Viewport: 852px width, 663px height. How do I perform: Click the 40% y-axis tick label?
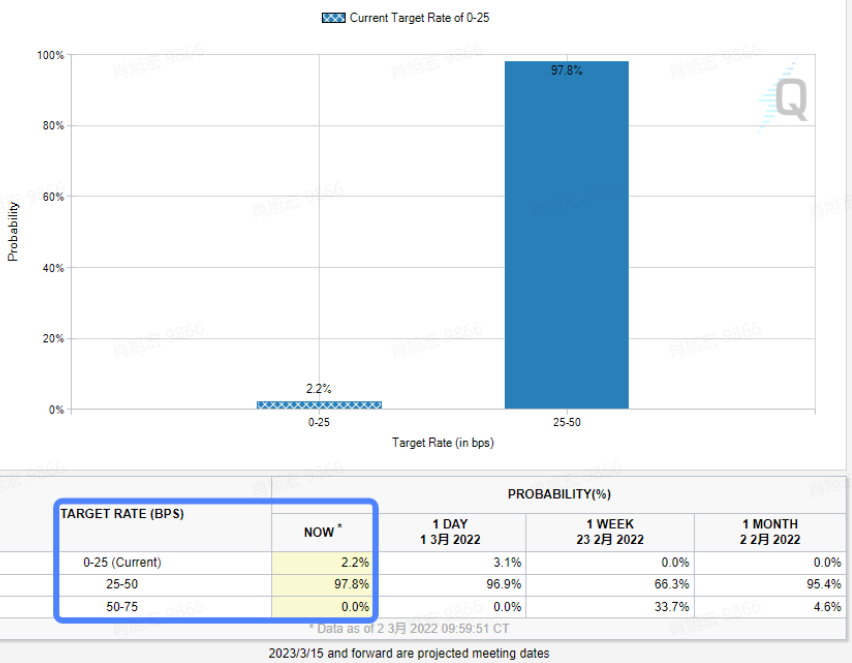tap(53, 268)
